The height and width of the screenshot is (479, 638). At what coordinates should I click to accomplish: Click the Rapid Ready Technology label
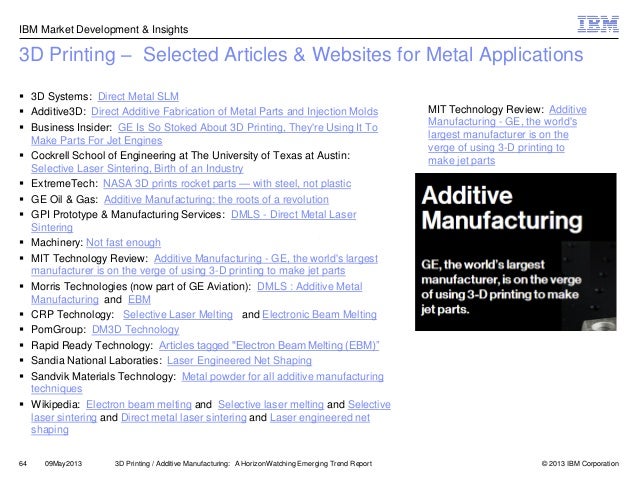[92, 346]
